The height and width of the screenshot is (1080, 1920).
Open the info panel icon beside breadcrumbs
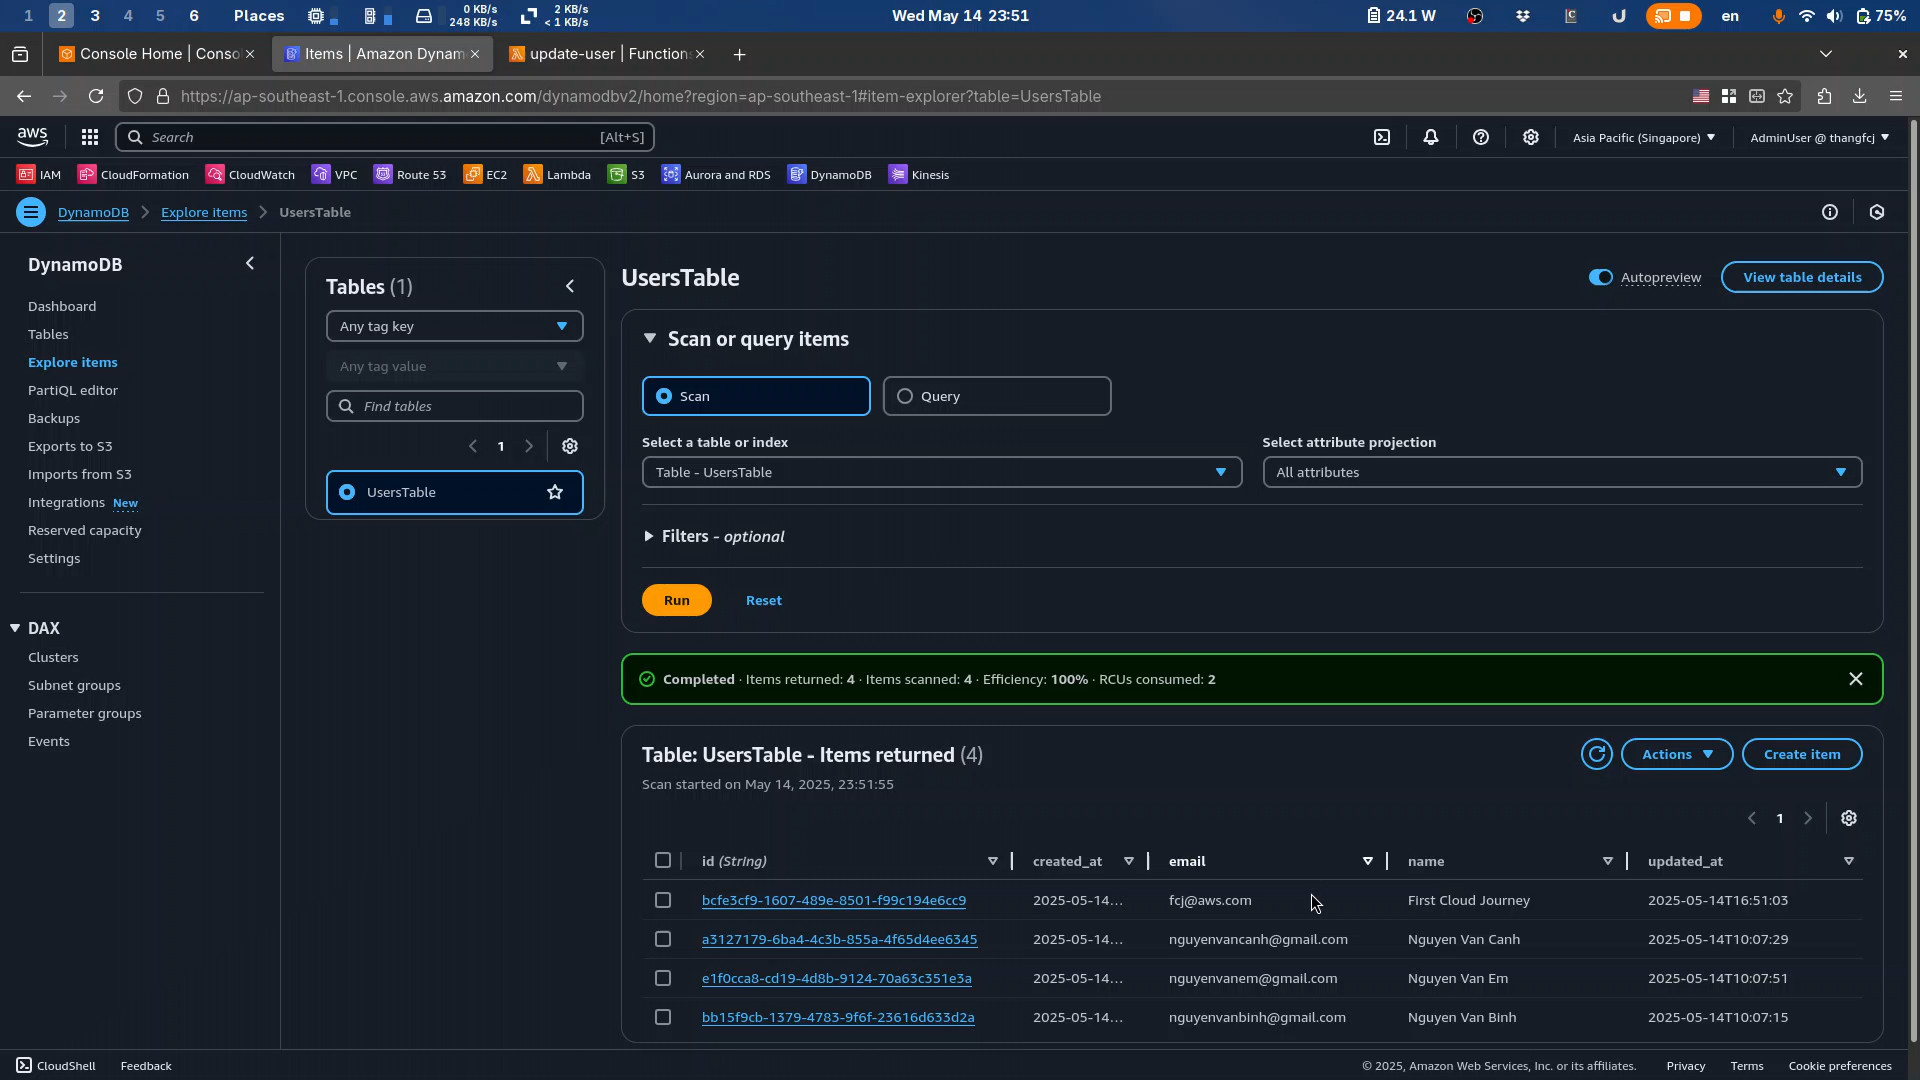tap(1830, 212)
